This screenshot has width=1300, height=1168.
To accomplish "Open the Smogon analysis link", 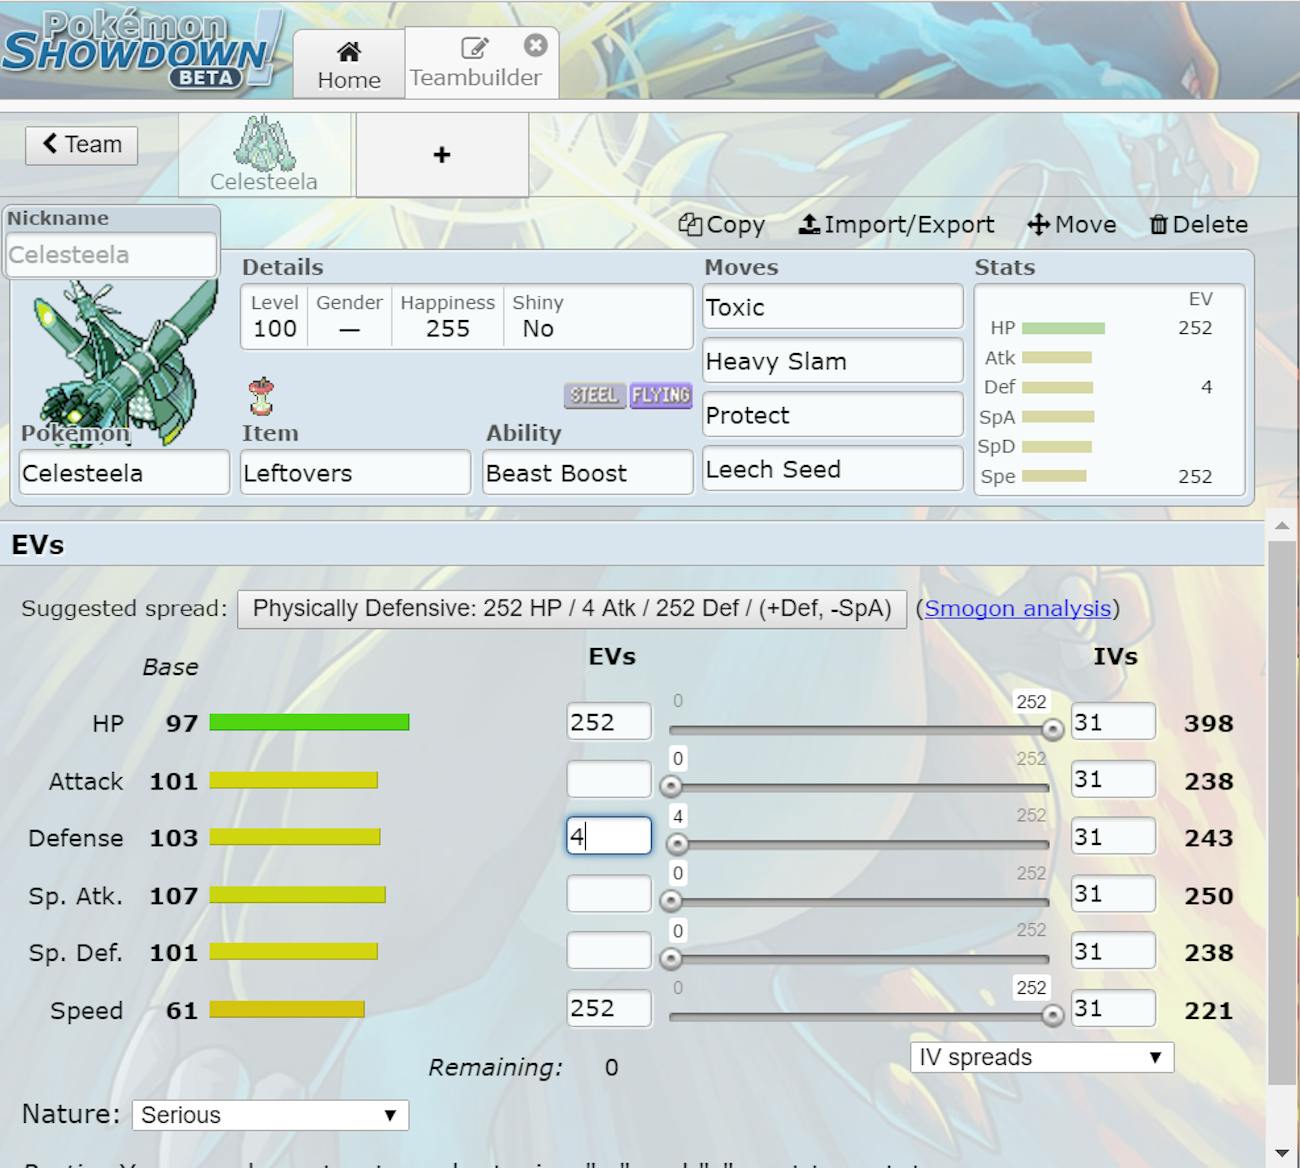I will click(1017, 608).
